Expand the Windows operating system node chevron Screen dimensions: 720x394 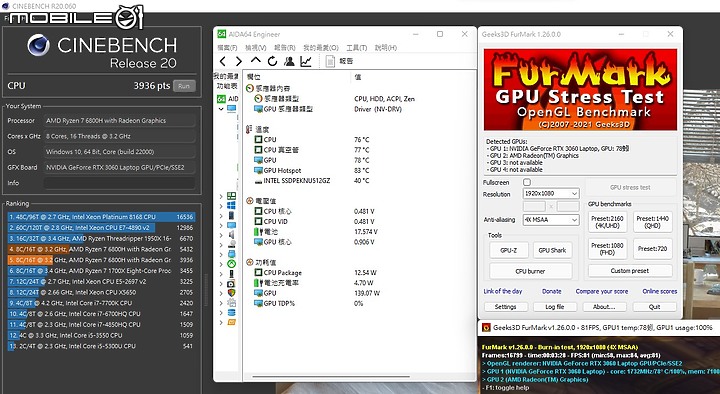click(x=221, y=206)
